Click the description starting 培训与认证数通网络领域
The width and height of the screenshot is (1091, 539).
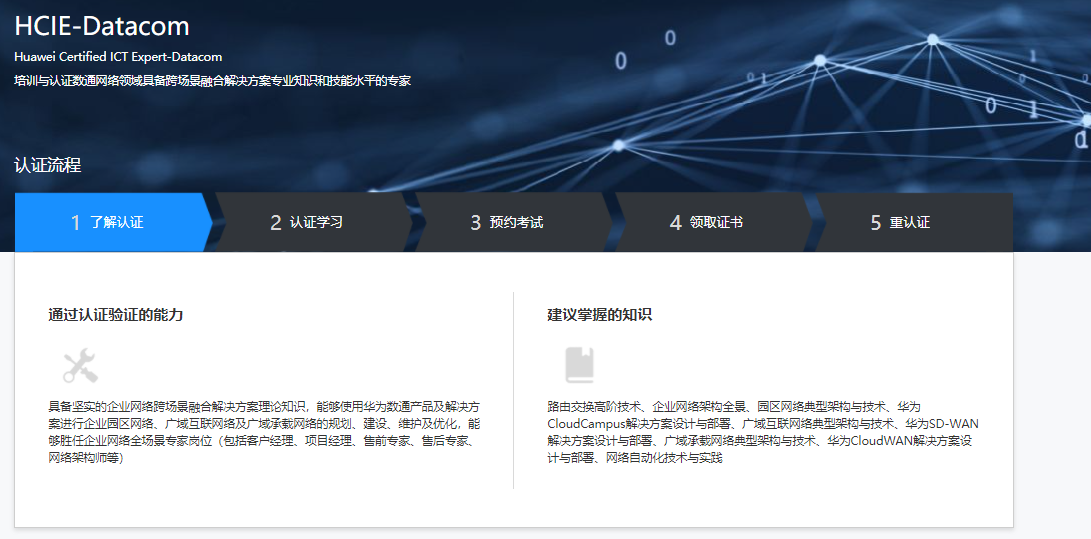(x=213, y=81)
